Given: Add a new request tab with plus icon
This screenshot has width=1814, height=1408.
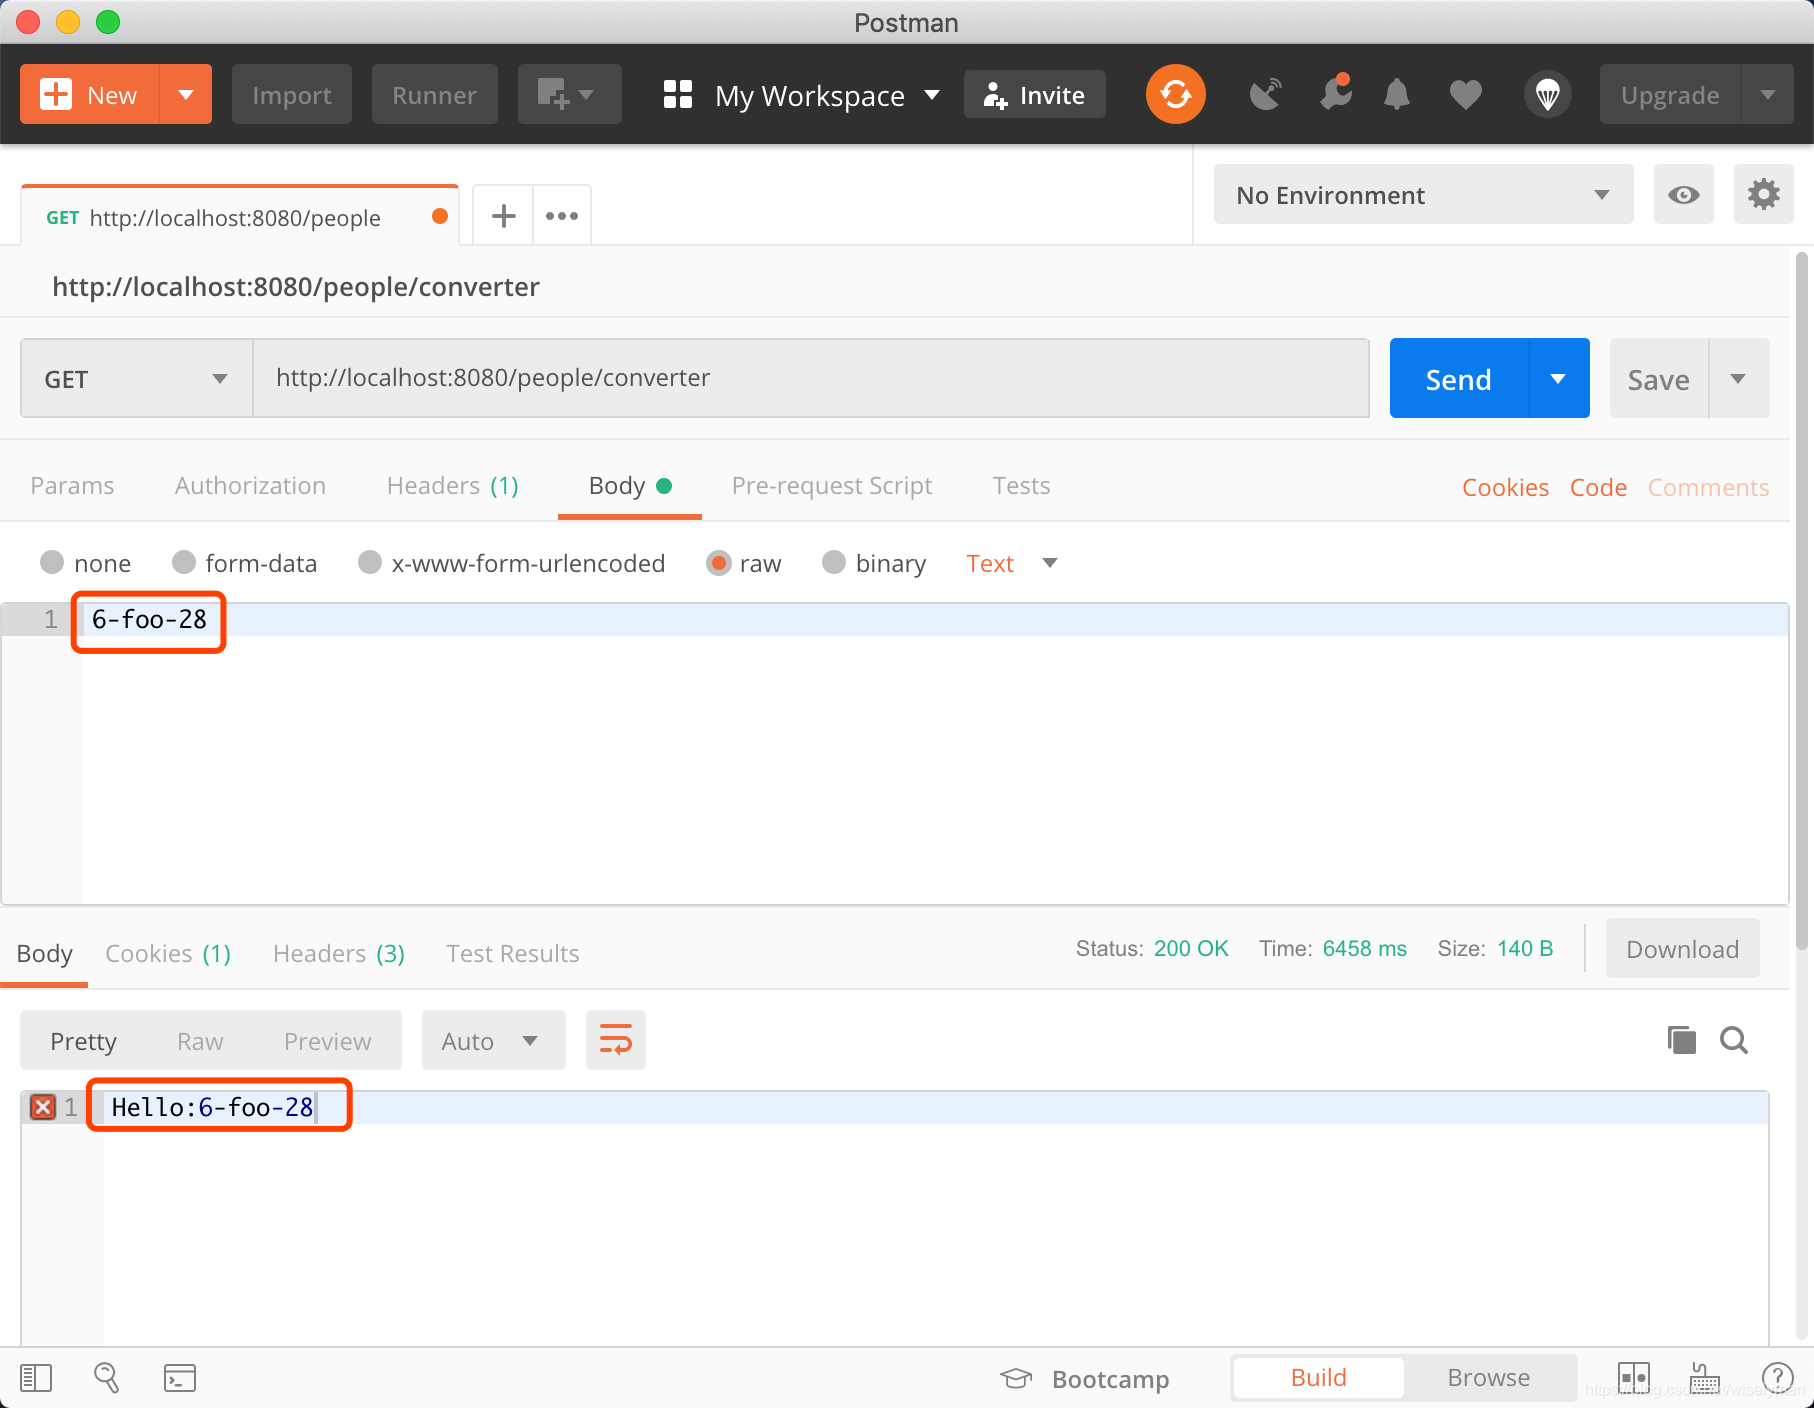Looking at the screenshot, I should (x=504, y=216).
